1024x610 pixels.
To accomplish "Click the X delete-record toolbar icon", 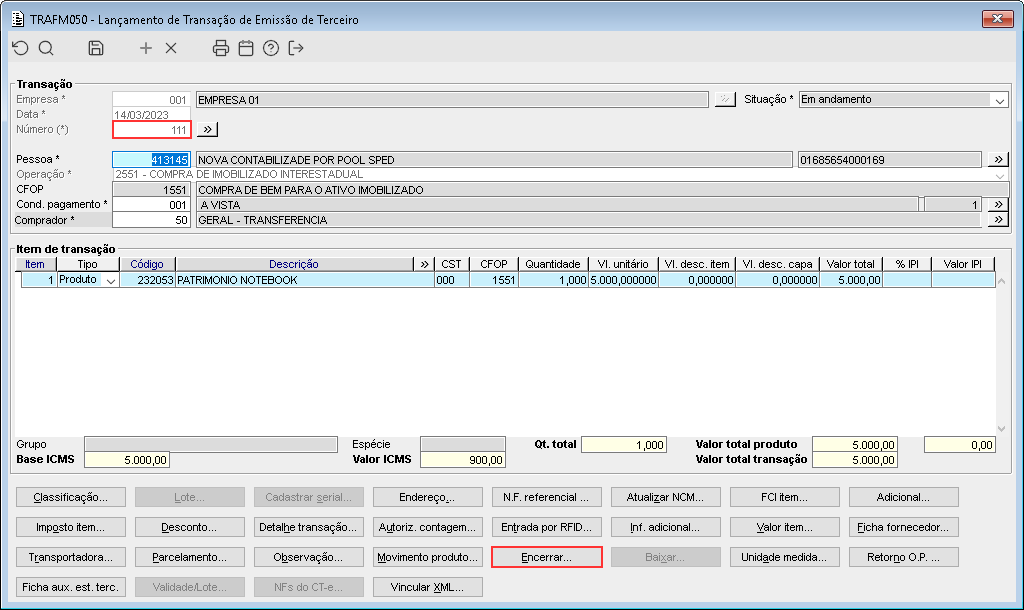I will [x=171, y=48].
